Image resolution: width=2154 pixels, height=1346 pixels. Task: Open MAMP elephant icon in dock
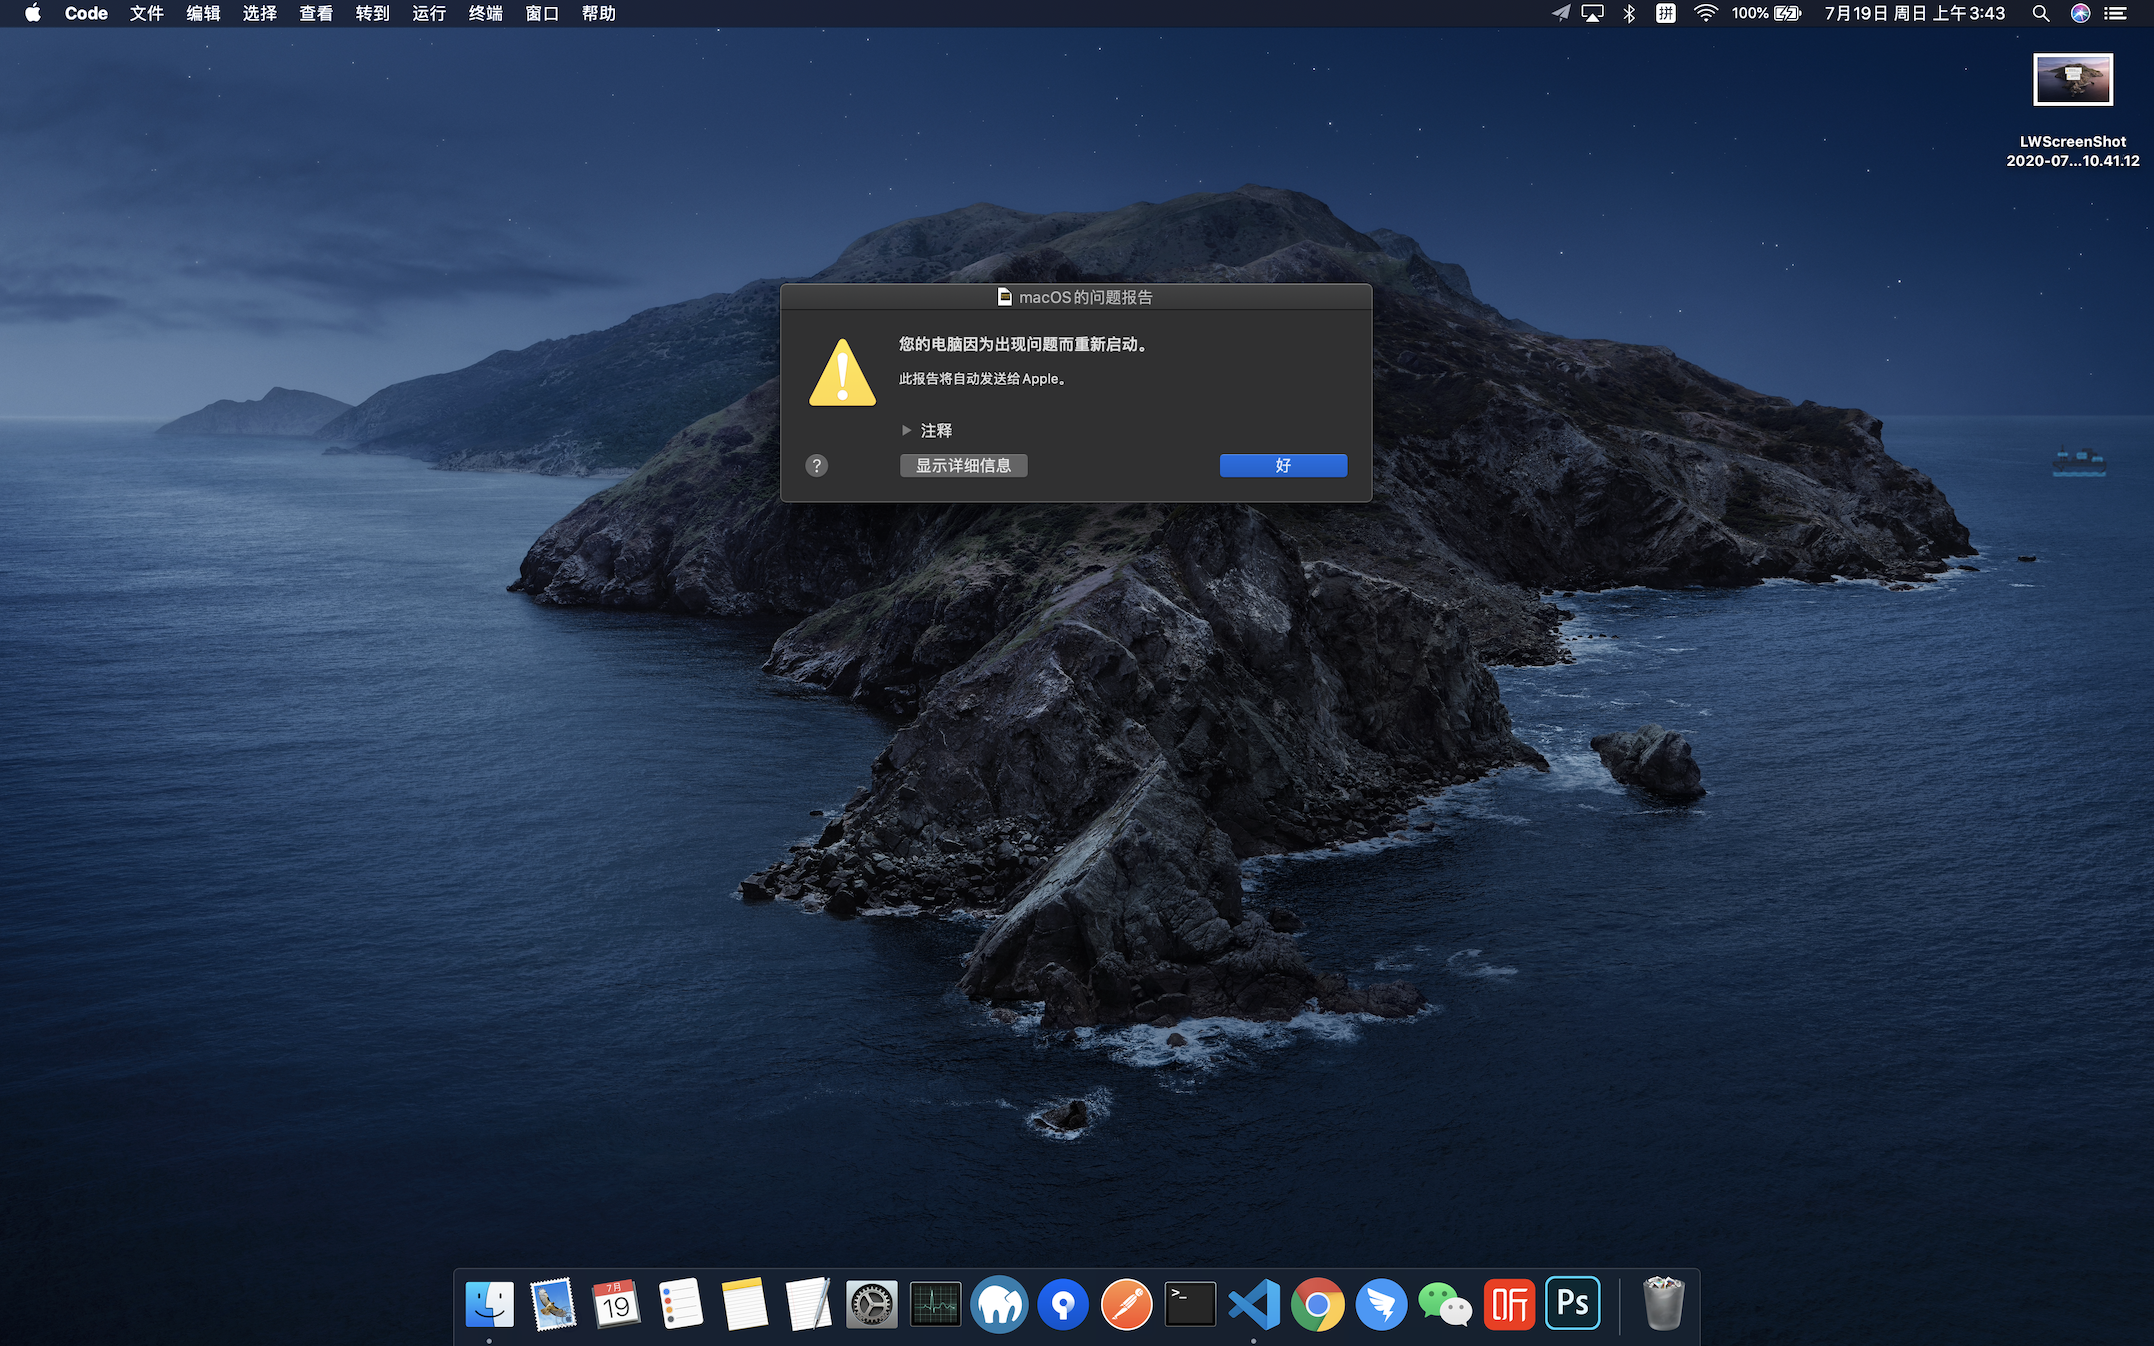pyautogui.click(x=999, y=1304)
